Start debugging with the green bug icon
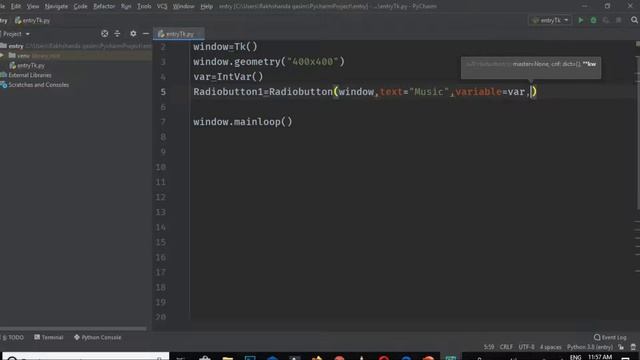Image resolution: width=640 pixels, height=360 pixels. click(x=593, y=20)
